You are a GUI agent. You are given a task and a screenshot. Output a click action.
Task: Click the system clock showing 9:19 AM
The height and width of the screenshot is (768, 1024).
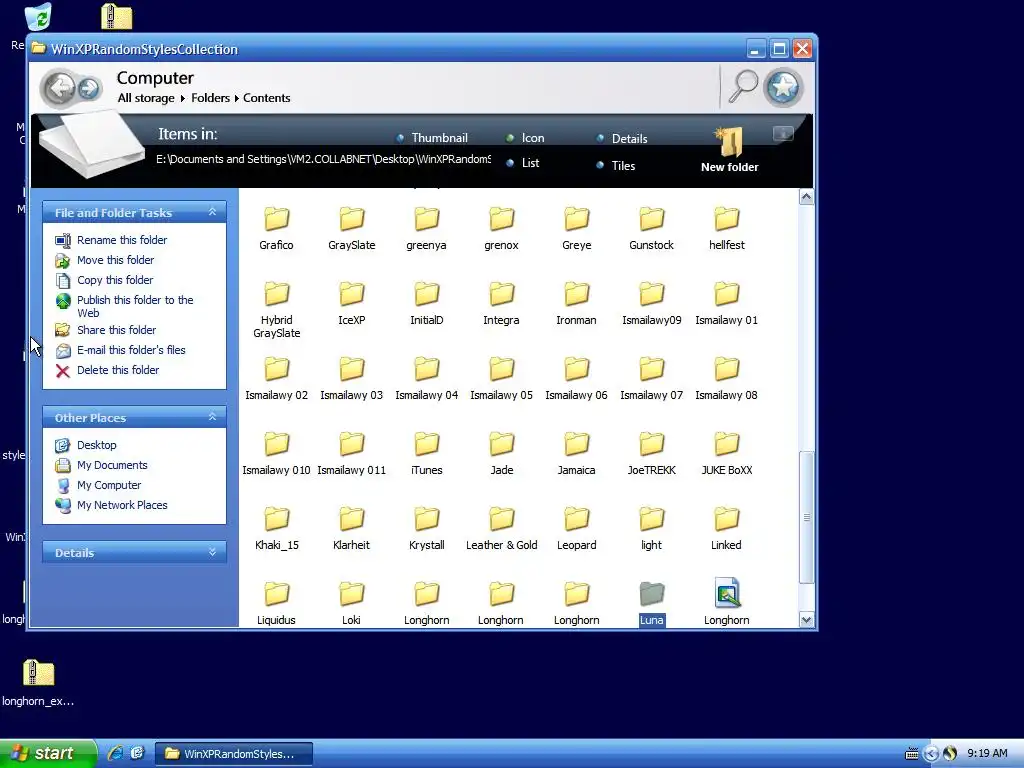[987, 753]
